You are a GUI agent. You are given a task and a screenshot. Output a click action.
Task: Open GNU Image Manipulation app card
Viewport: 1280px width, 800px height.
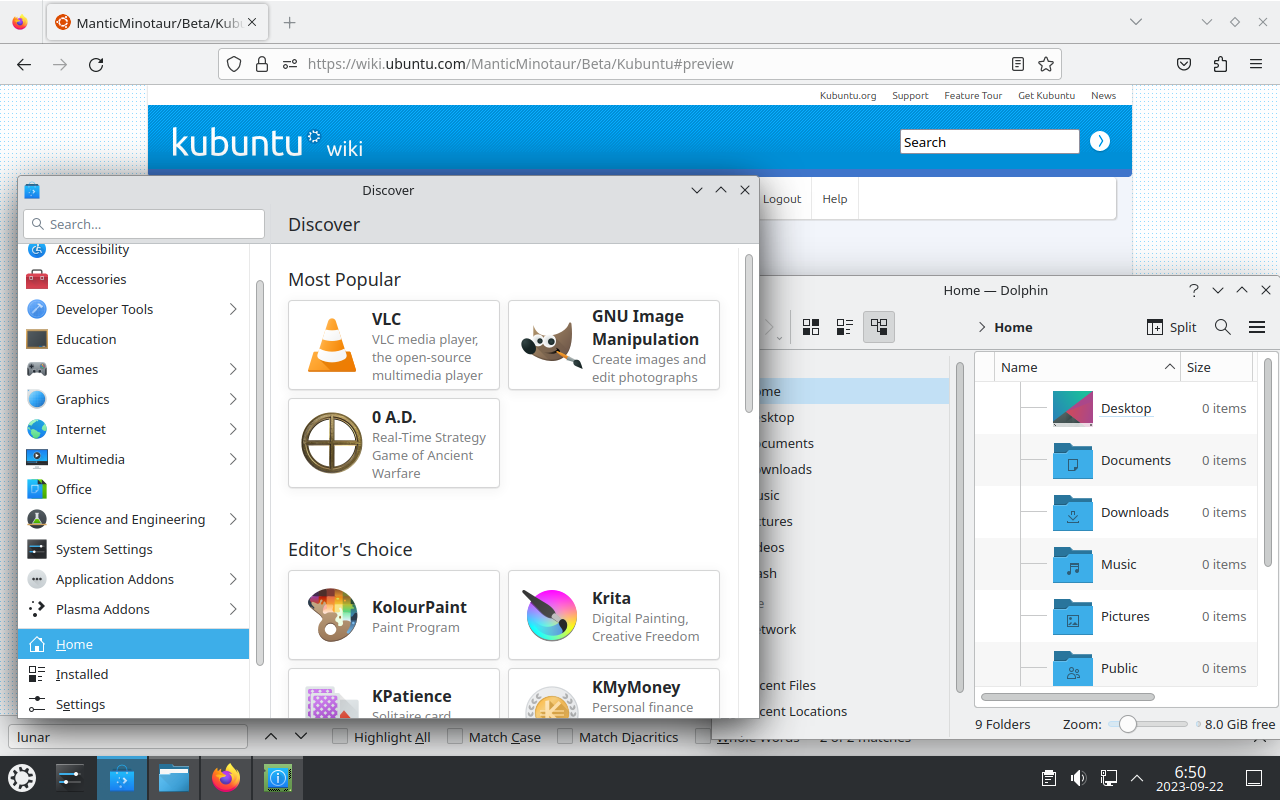click(614, 345)
